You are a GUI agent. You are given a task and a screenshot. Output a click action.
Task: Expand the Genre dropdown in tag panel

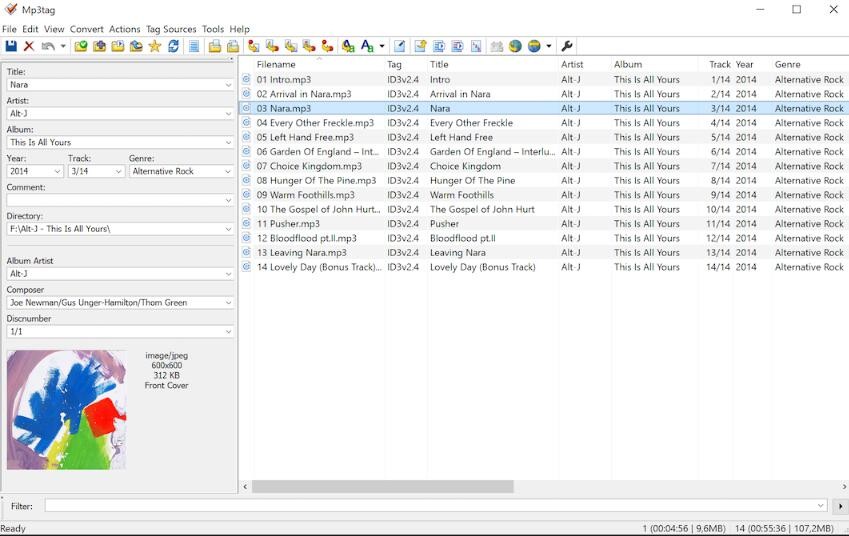228,172
